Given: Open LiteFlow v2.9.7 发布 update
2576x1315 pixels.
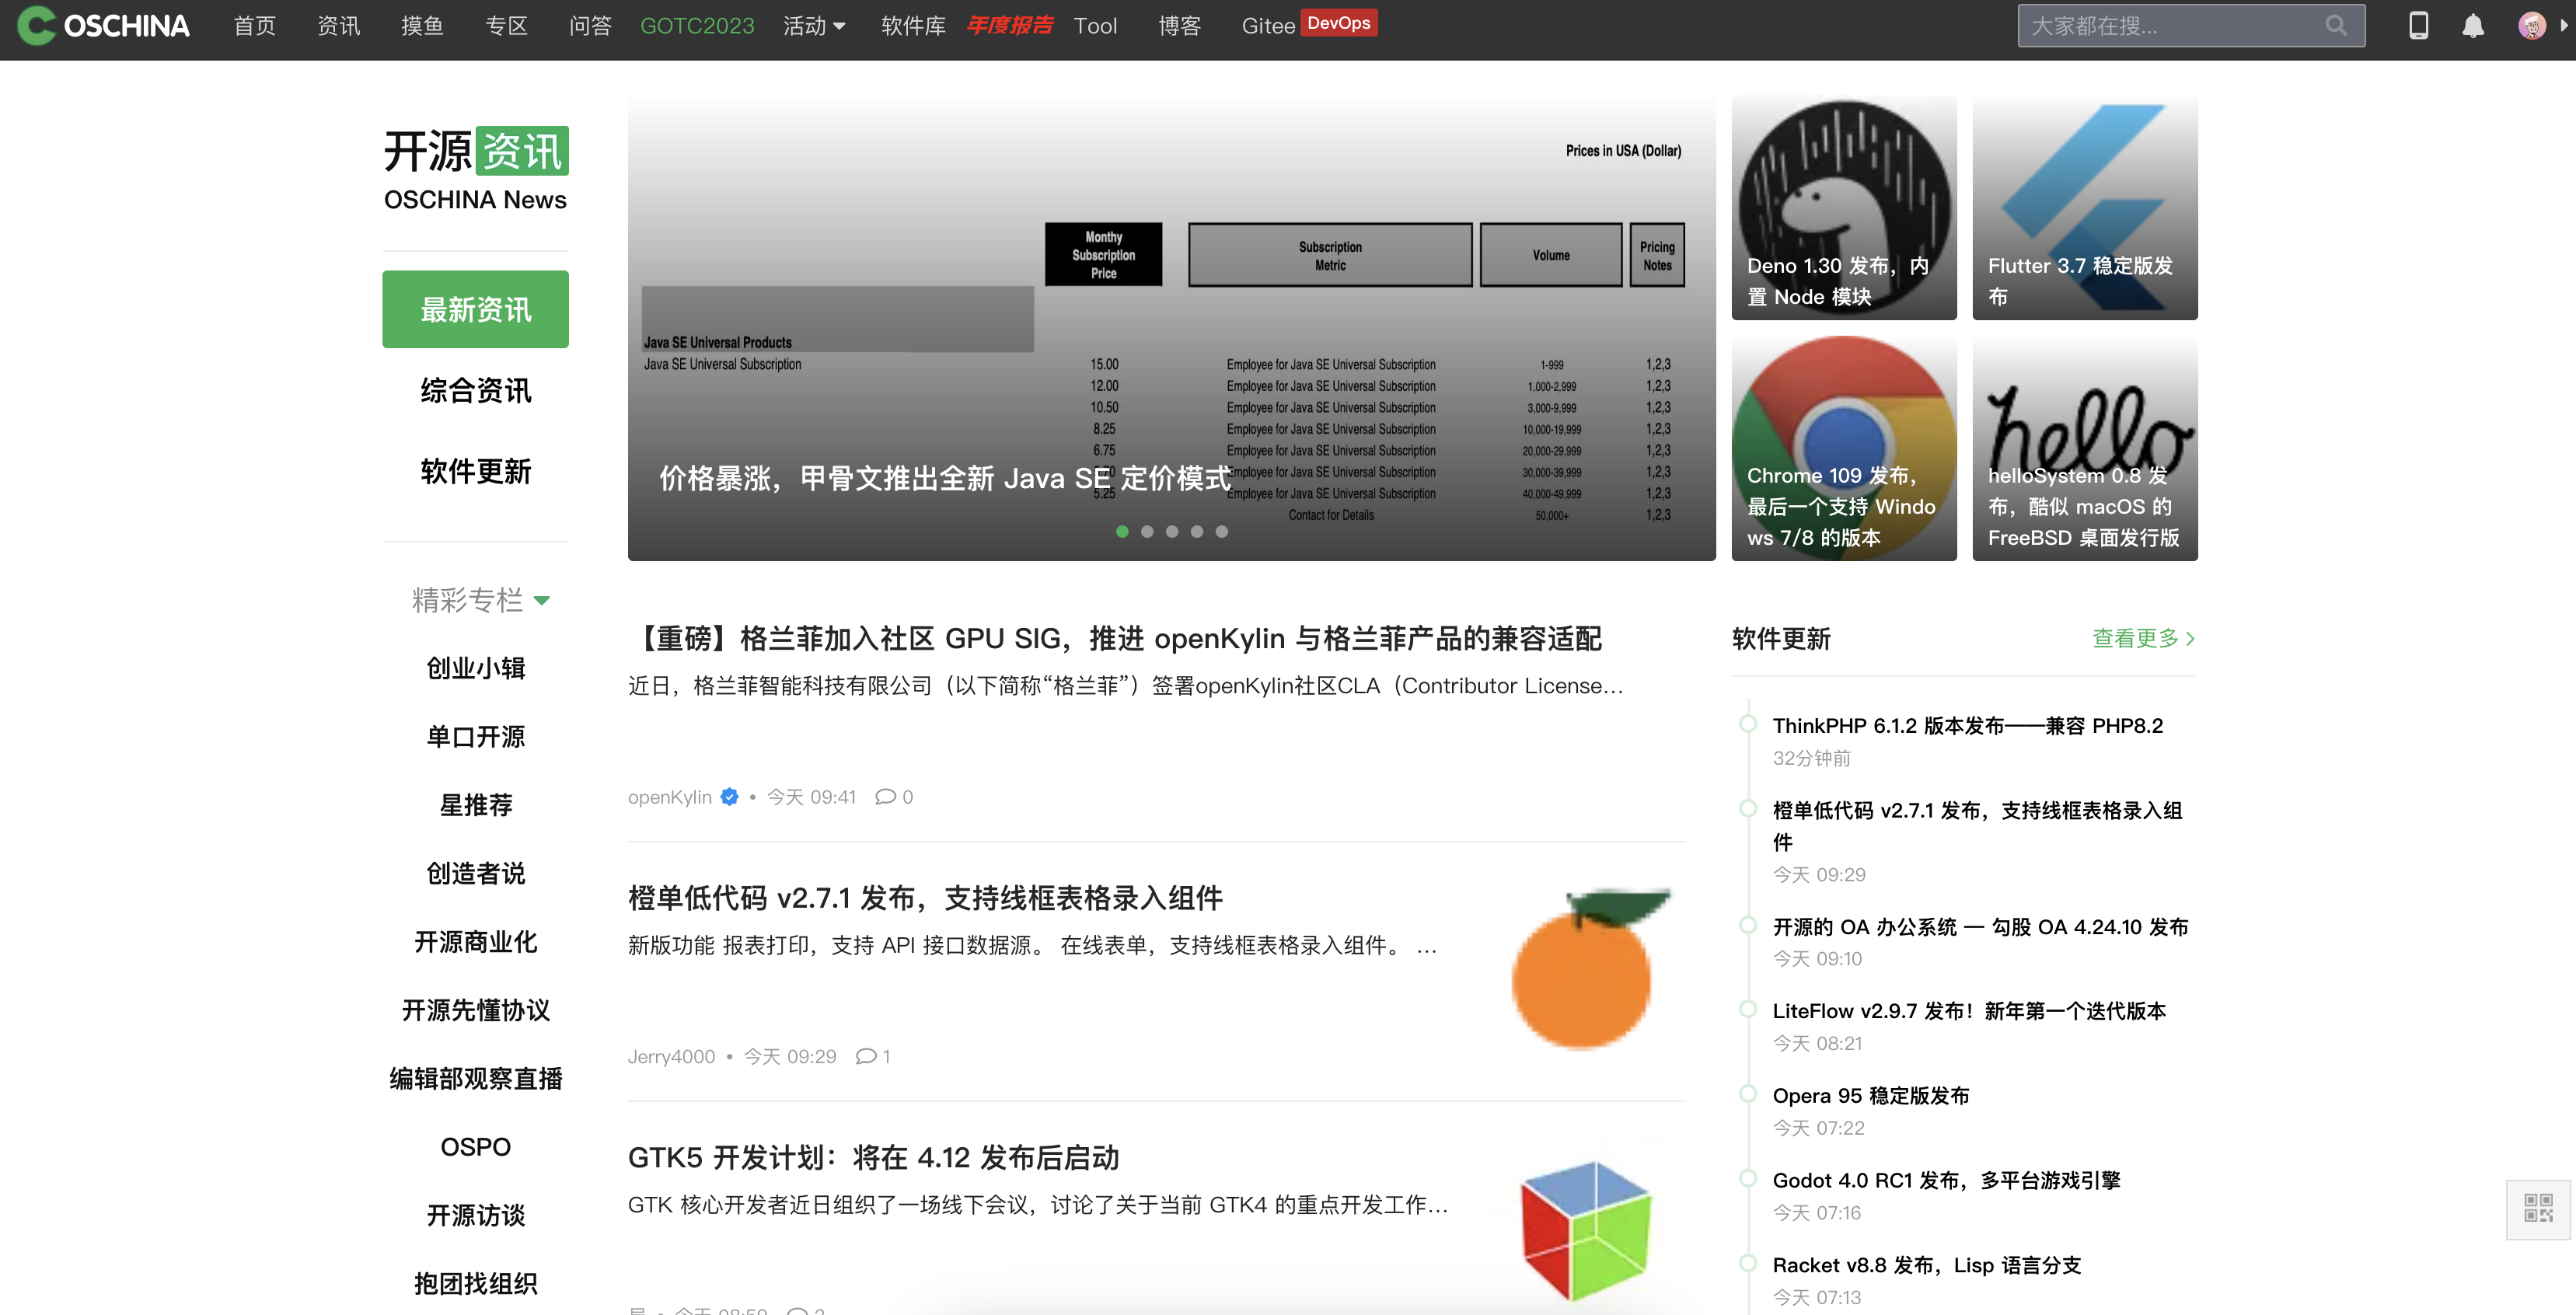Looking at the screenshot, I should [x=1969, y=1011].
